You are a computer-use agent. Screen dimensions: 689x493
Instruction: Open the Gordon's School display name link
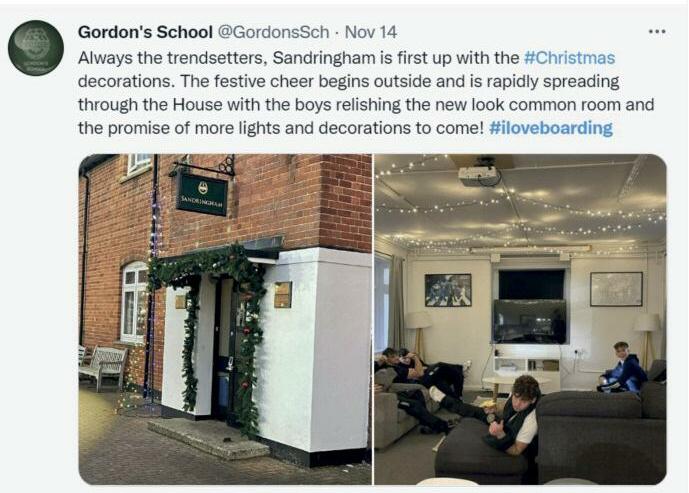(x=145, y=32)
